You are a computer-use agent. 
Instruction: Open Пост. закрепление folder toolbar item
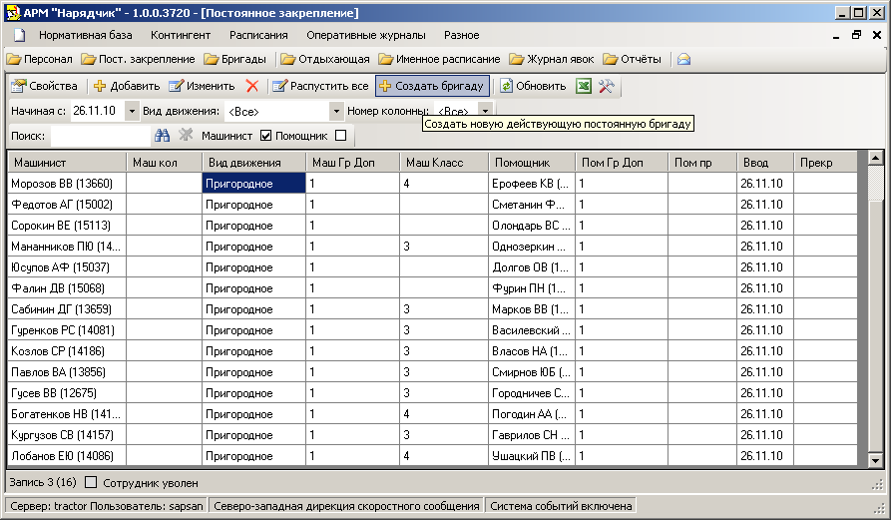tap(138, 59)
